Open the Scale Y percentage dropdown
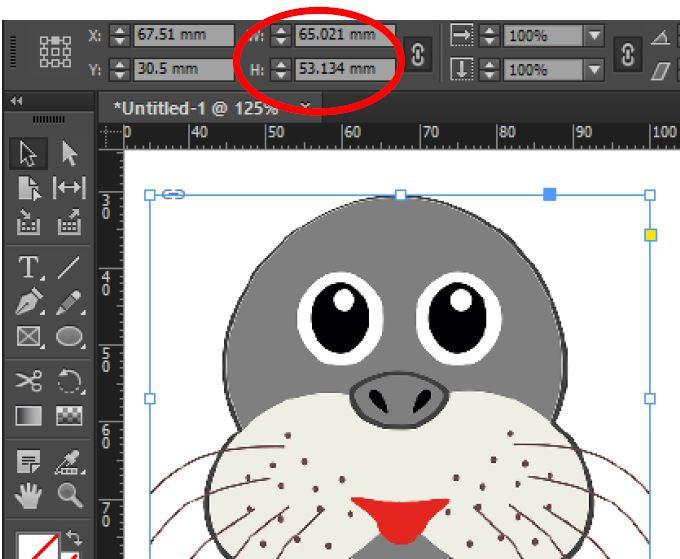The width and height of the screenshot is (680, 559). coord(594,70)
